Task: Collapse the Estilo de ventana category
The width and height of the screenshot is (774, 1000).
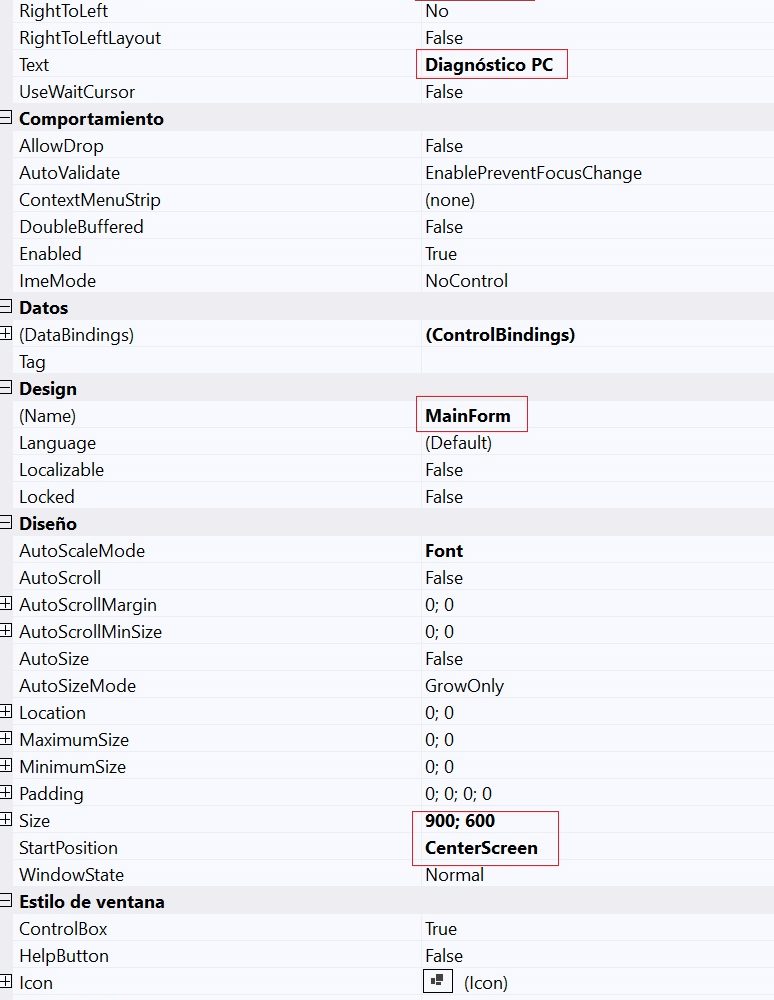Action: [x=6, y=902]
